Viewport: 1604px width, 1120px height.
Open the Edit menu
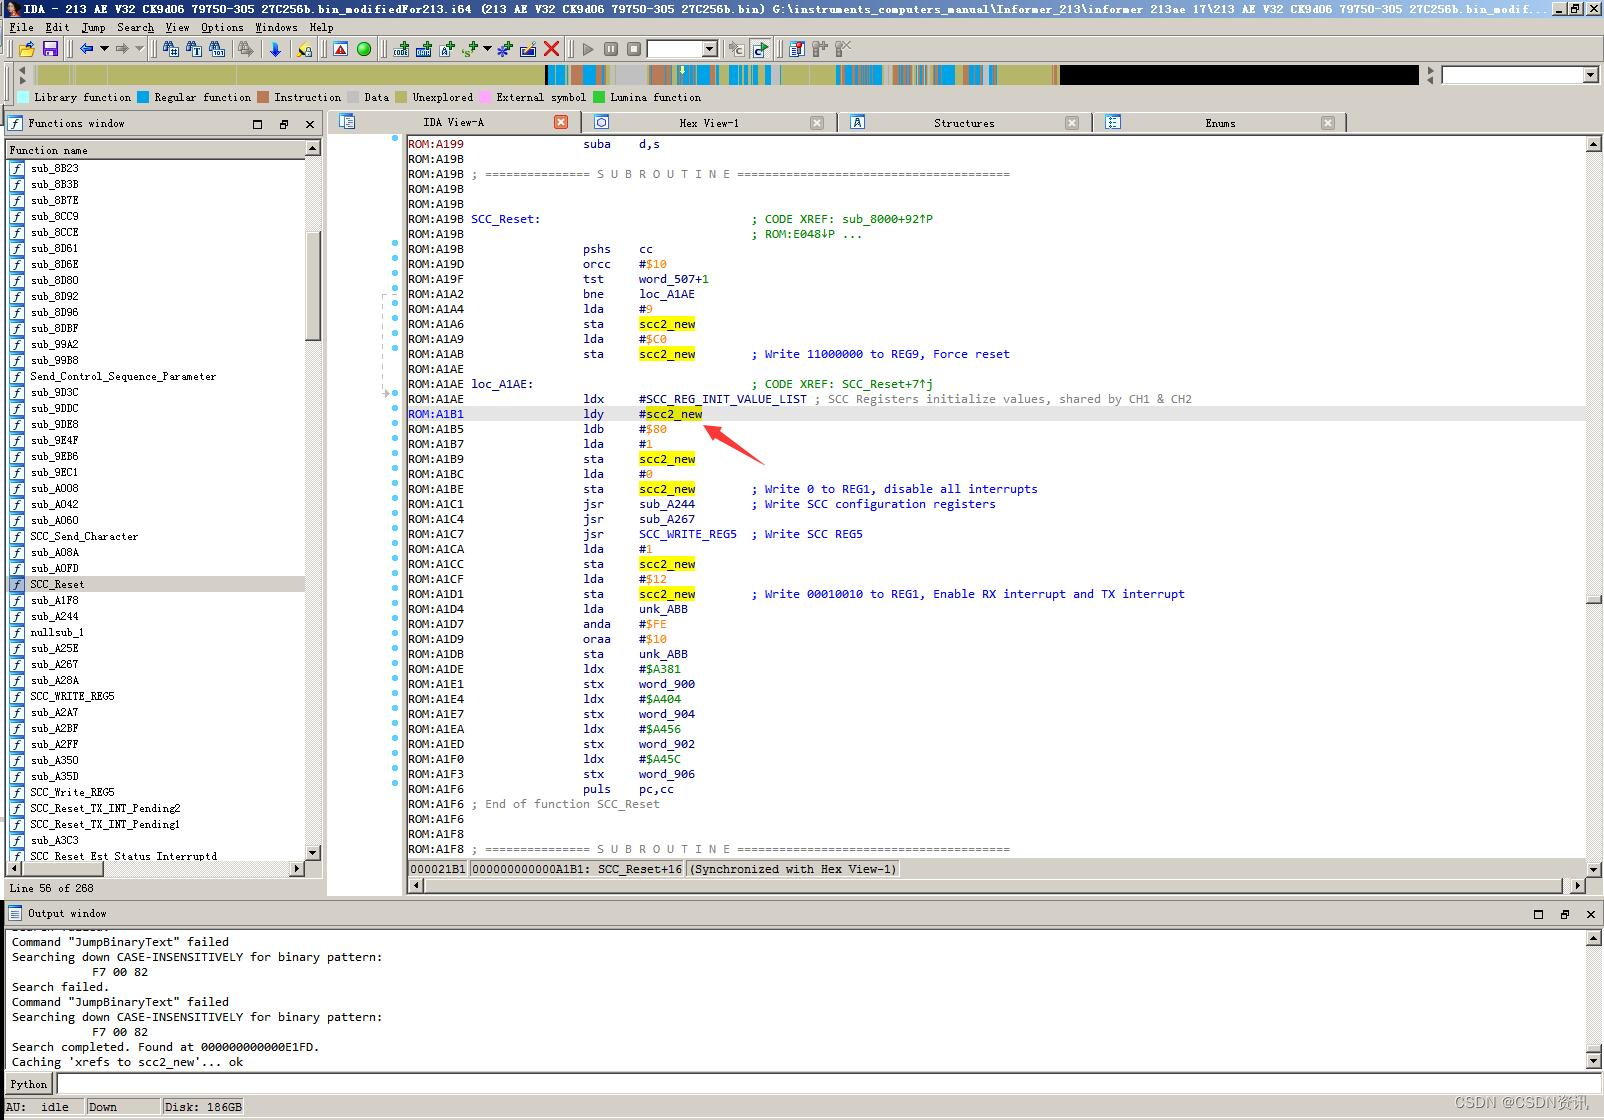click(x=57, y=27)
